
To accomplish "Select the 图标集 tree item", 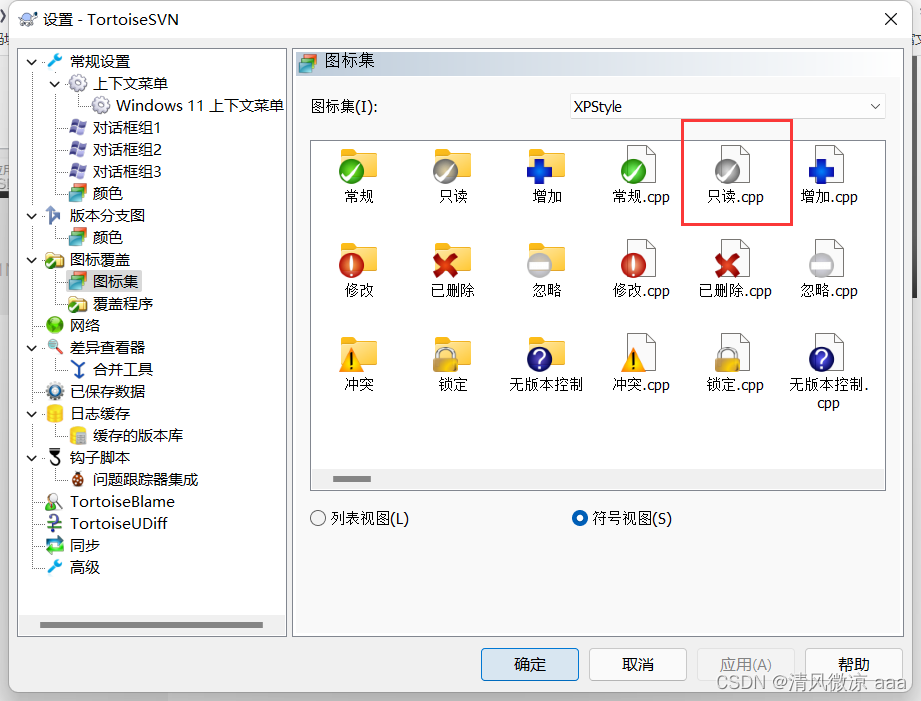I will (x=115, y=281).
